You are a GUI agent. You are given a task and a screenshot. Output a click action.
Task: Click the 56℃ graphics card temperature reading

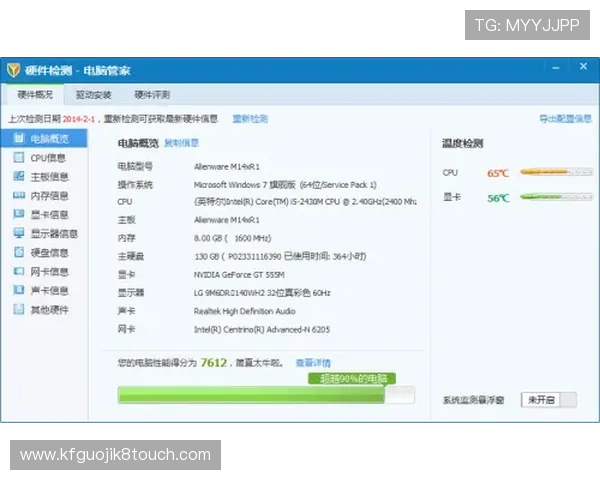[498, 198]
